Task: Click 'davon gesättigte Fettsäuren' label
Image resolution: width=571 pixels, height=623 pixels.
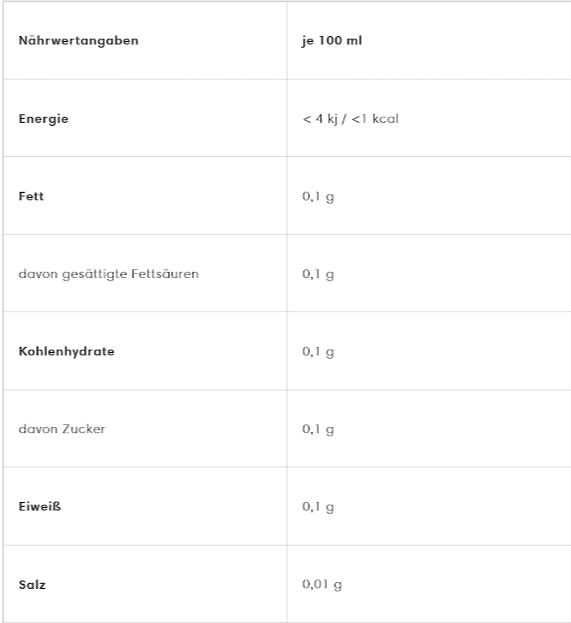Action: click(x=108, y=274)
